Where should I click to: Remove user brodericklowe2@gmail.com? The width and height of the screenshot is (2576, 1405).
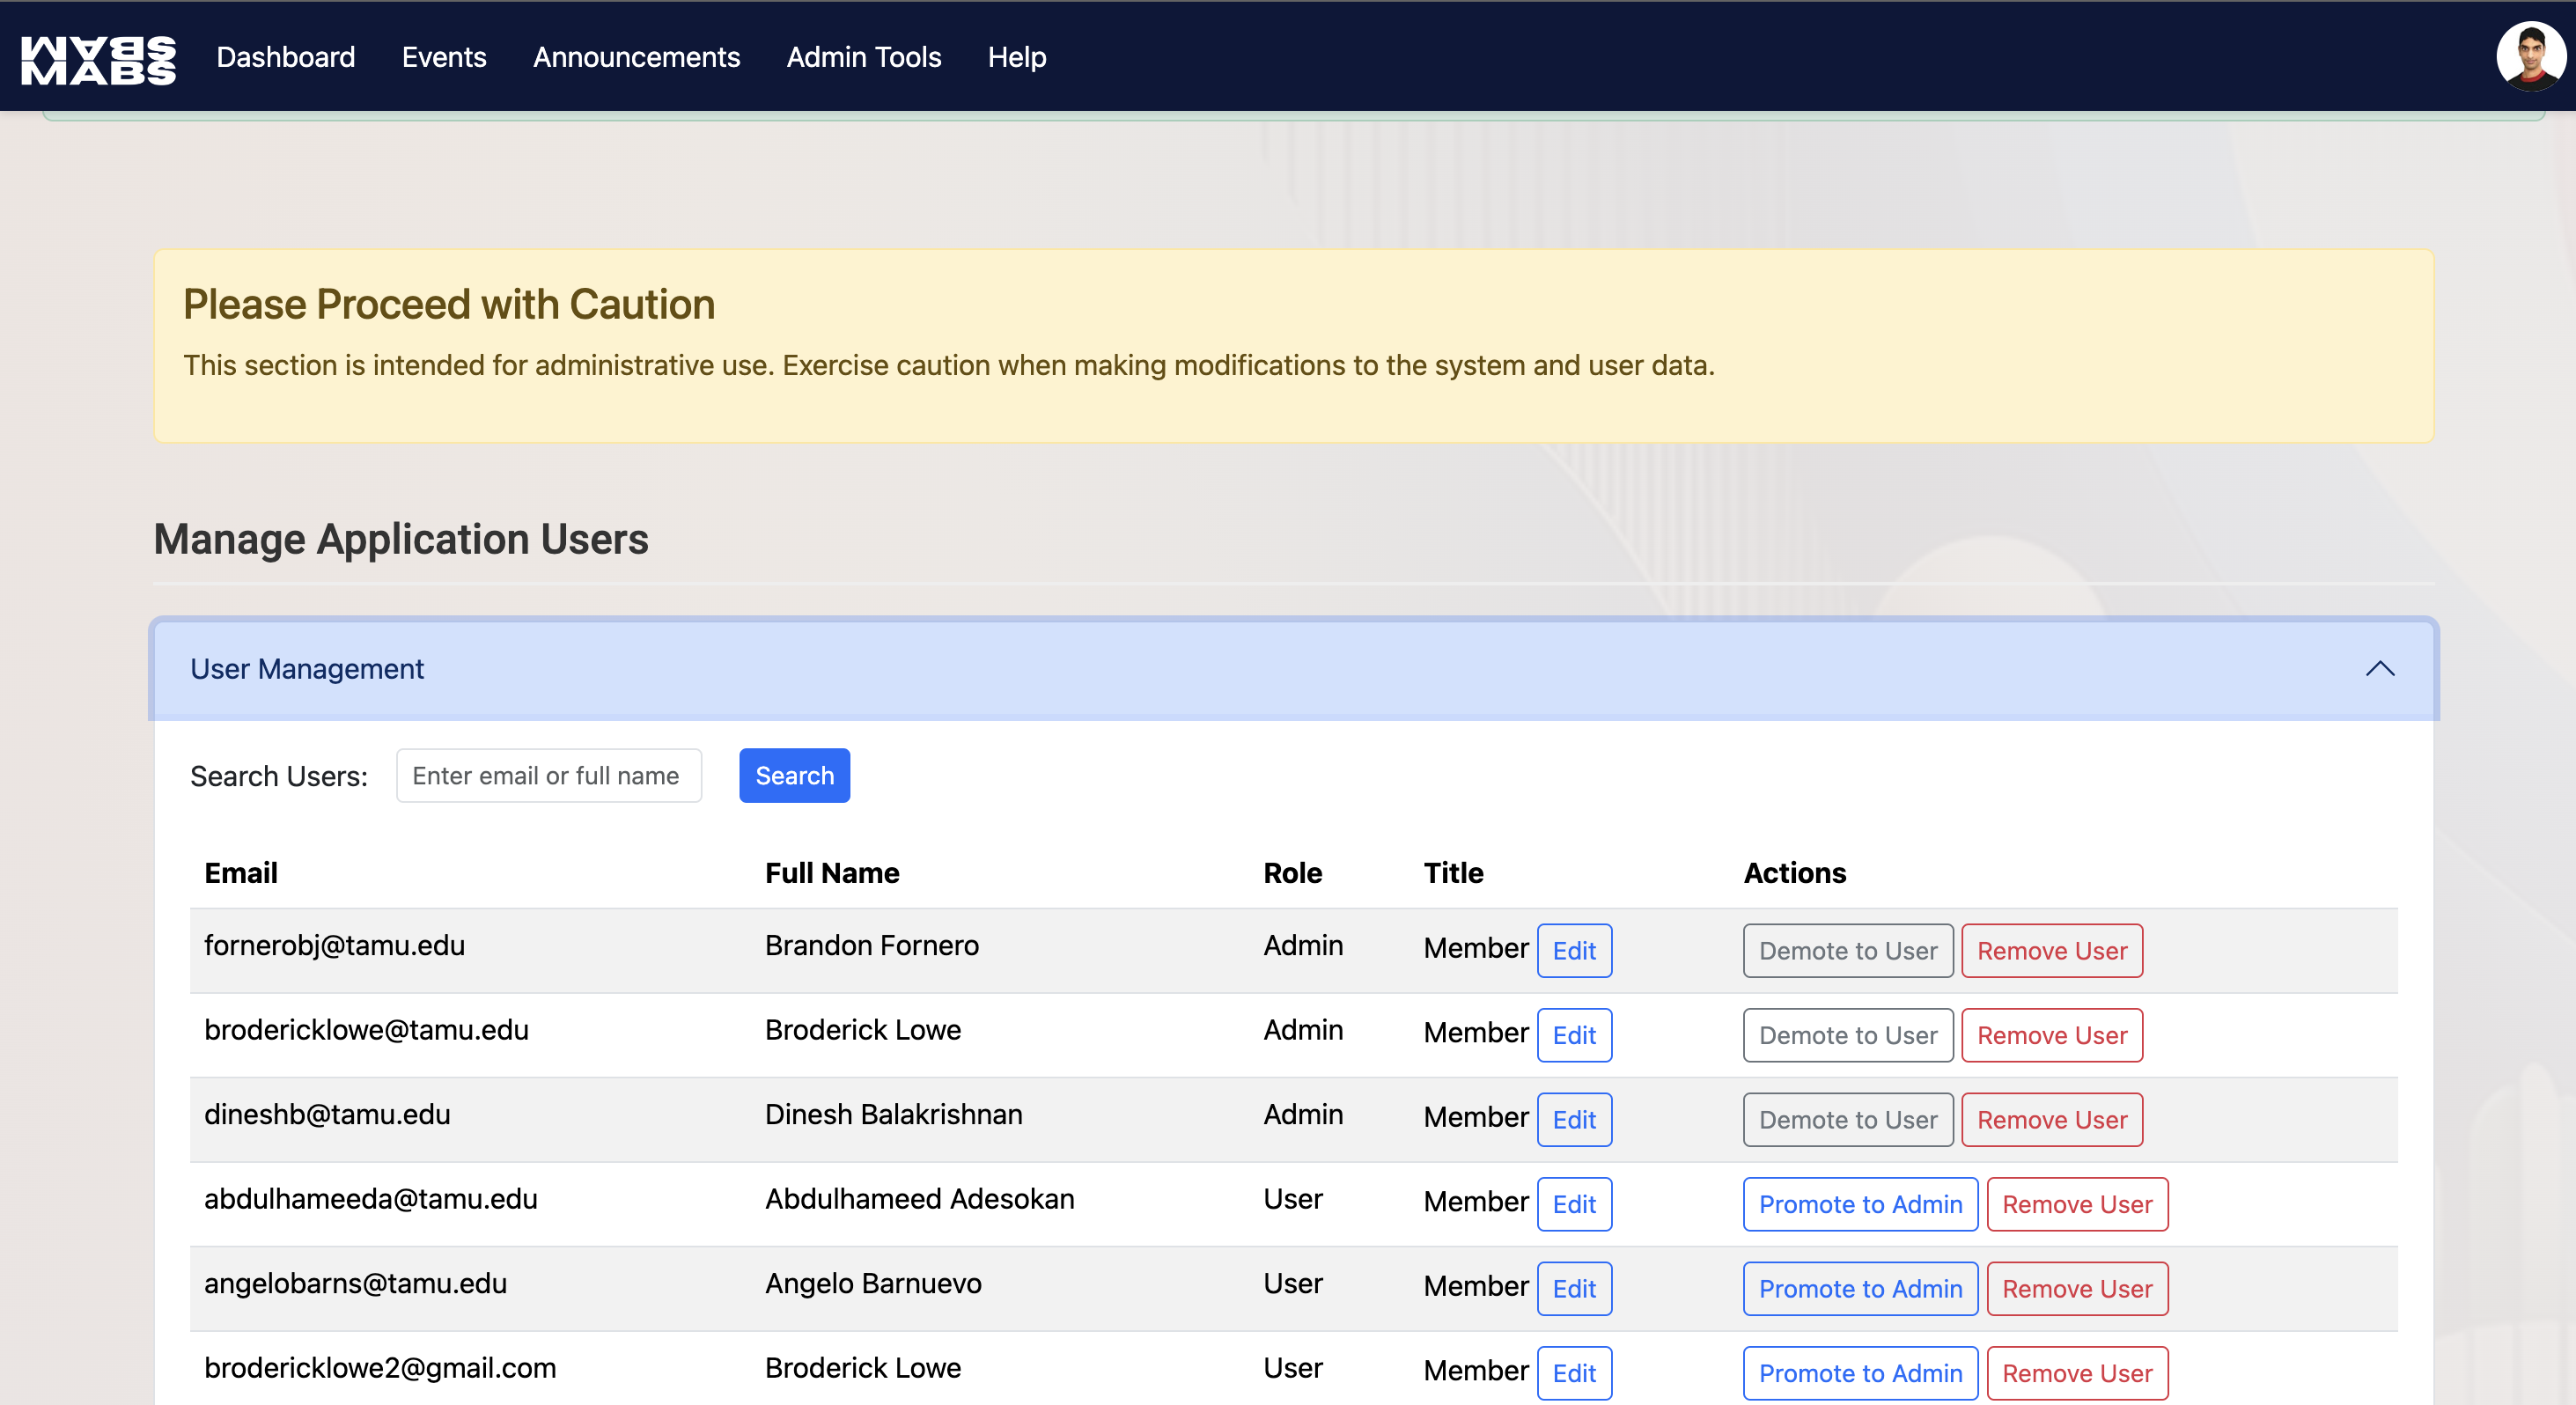click(x=2076, y=1373)
